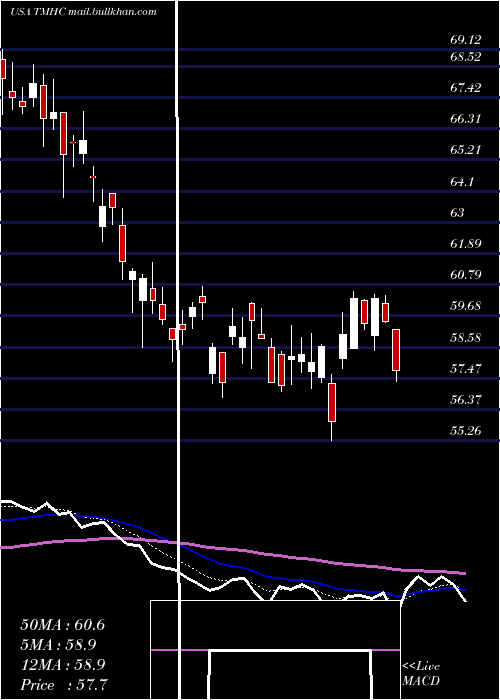Click the '50MA : 60.6' readout
The width and height of the screenshot is (500, 700).
(x=63, y=625)
